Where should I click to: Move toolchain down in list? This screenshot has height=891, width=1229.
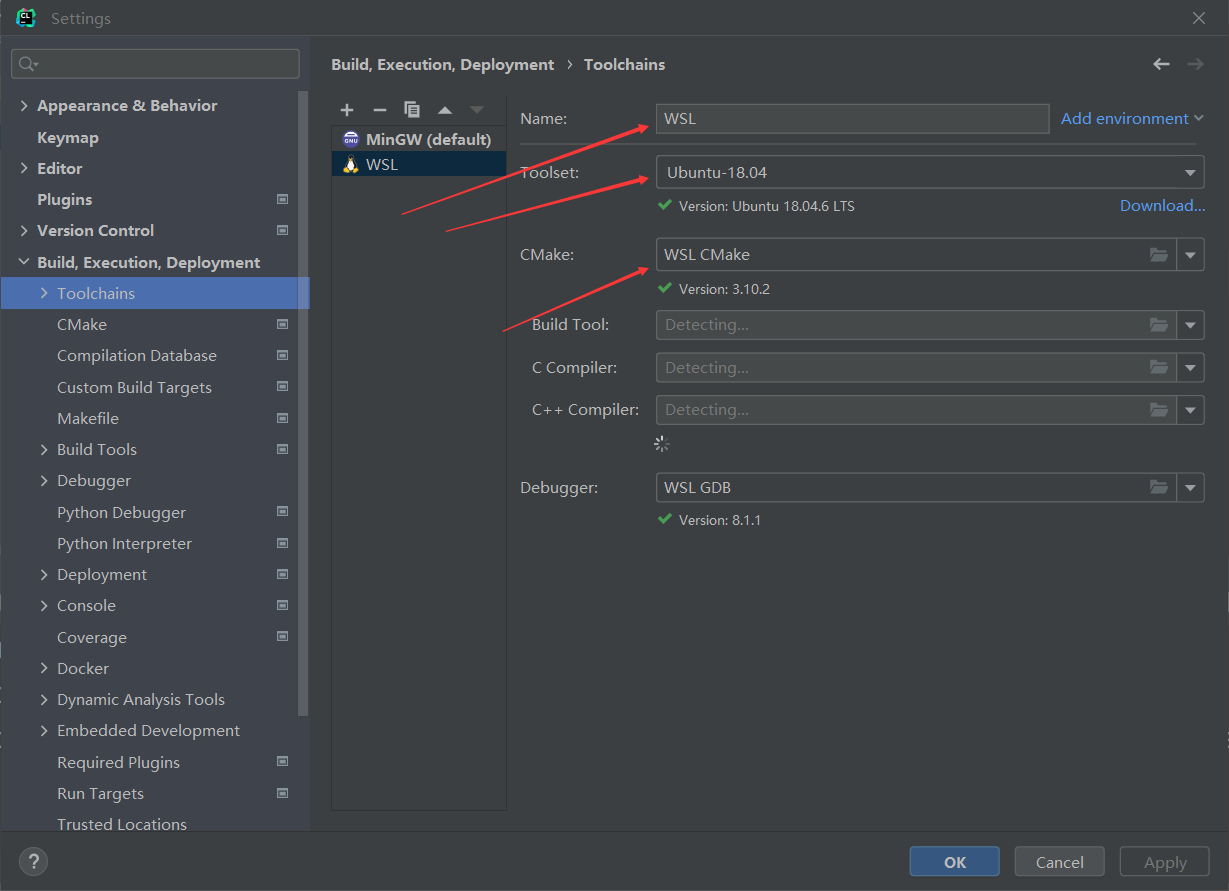point(477,110)
